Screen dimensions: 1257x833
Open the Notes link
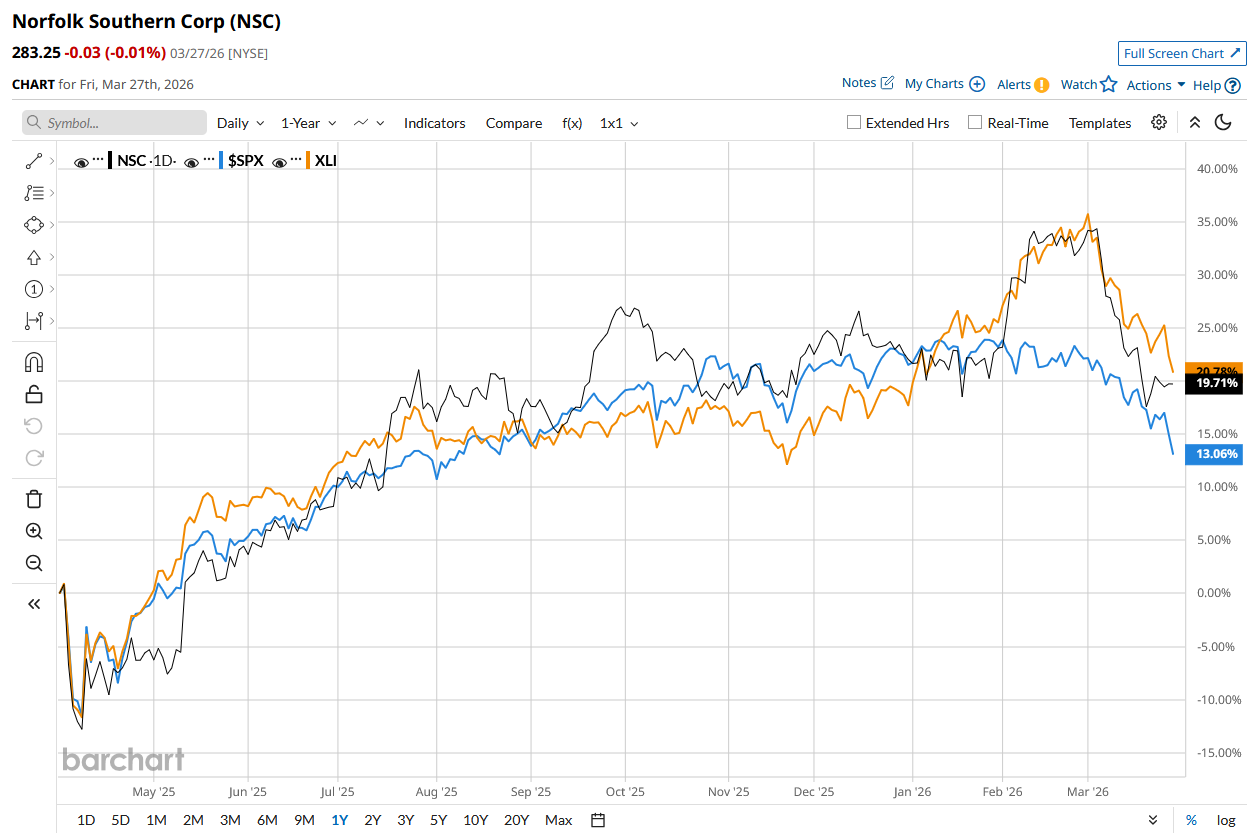tap(859, 83)
